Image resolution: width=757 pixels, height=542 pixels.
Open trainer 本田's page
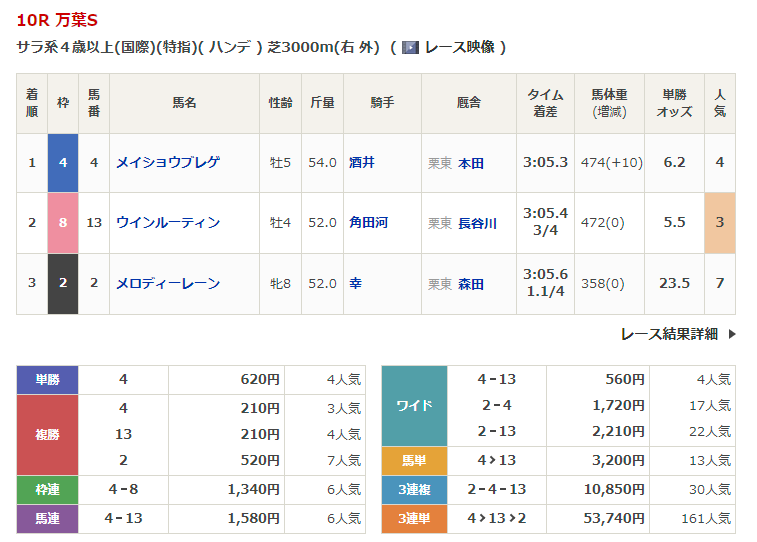(x=471, y=163)
